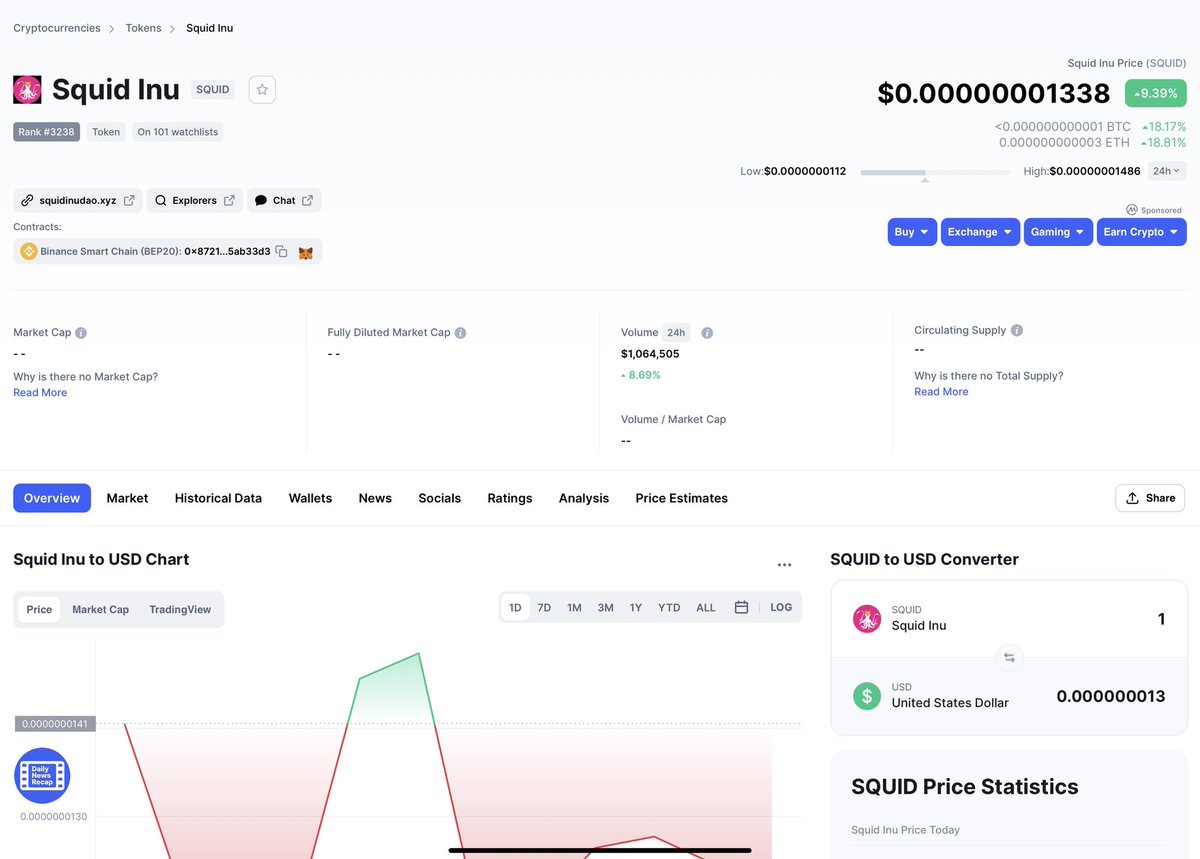Image resolution: width=1200 pixels, height=859 pixels.
Task: Click the SQUID amount field showing 1
Action: pyautogui.click(x=1161, y=619)
